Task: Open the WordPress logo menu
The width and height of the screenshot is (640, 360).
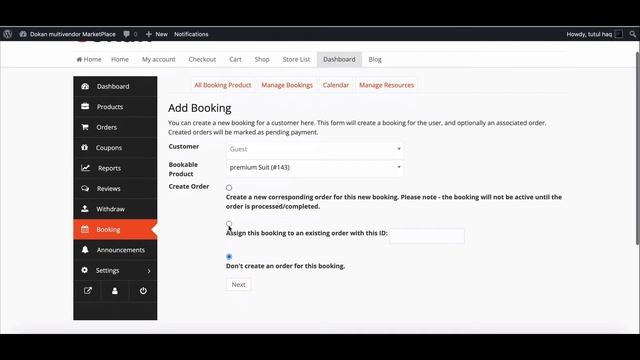Action: (7, 34)
